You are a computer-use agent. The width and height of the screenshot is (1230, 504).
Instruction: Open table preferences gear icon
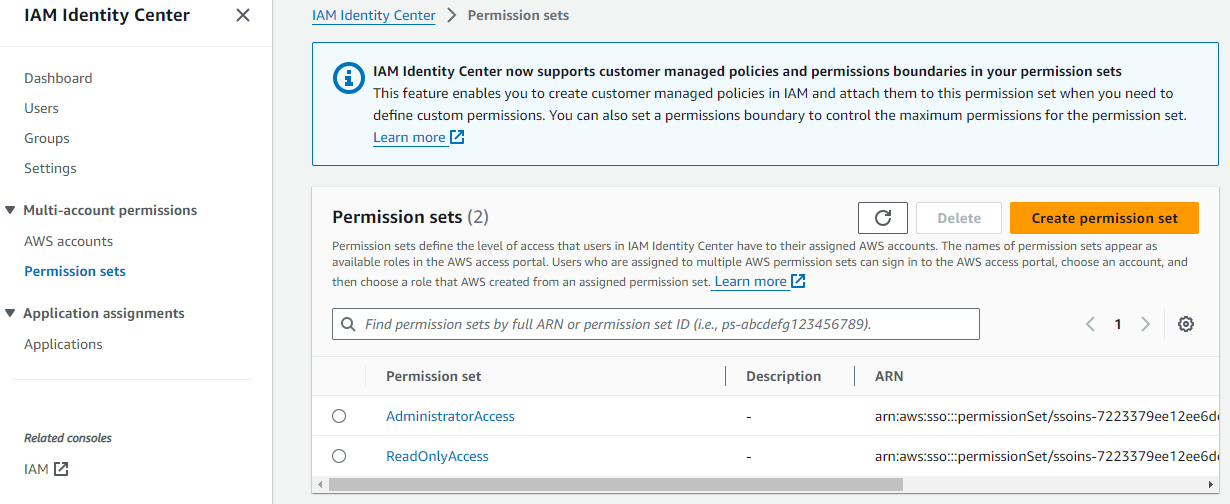click(1186, 324)
